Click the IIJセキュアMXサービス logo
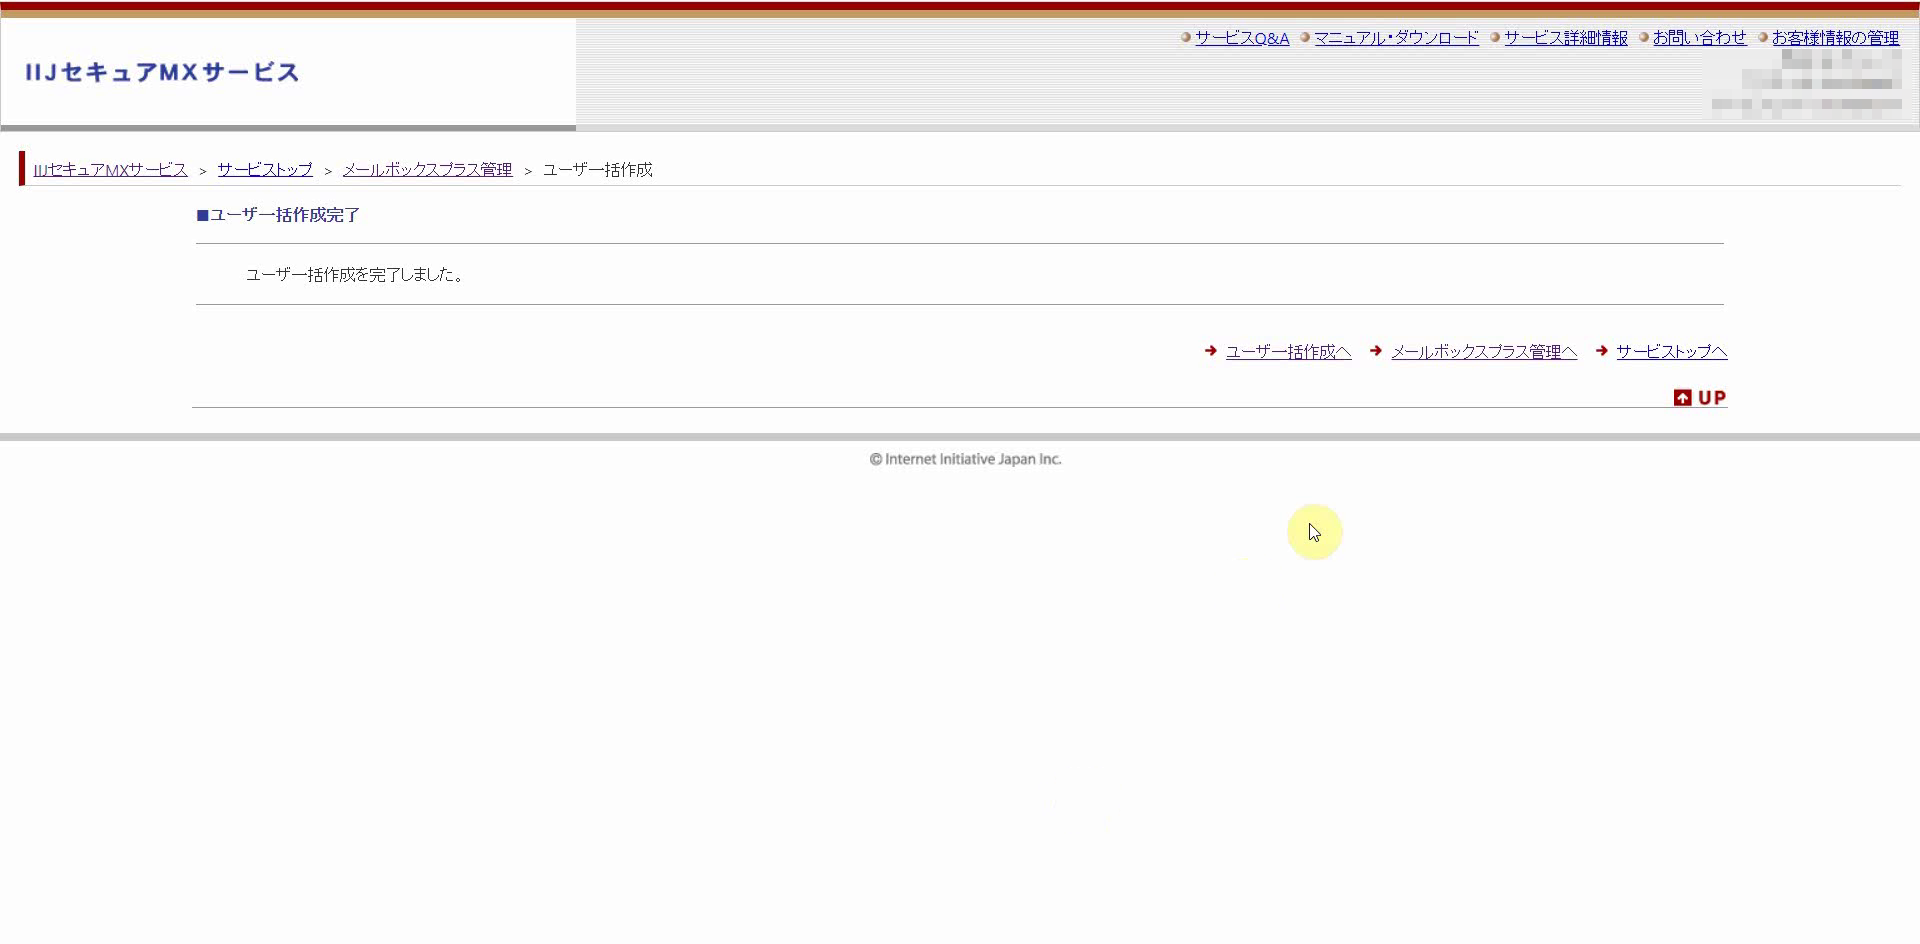 tap(162, 72)
